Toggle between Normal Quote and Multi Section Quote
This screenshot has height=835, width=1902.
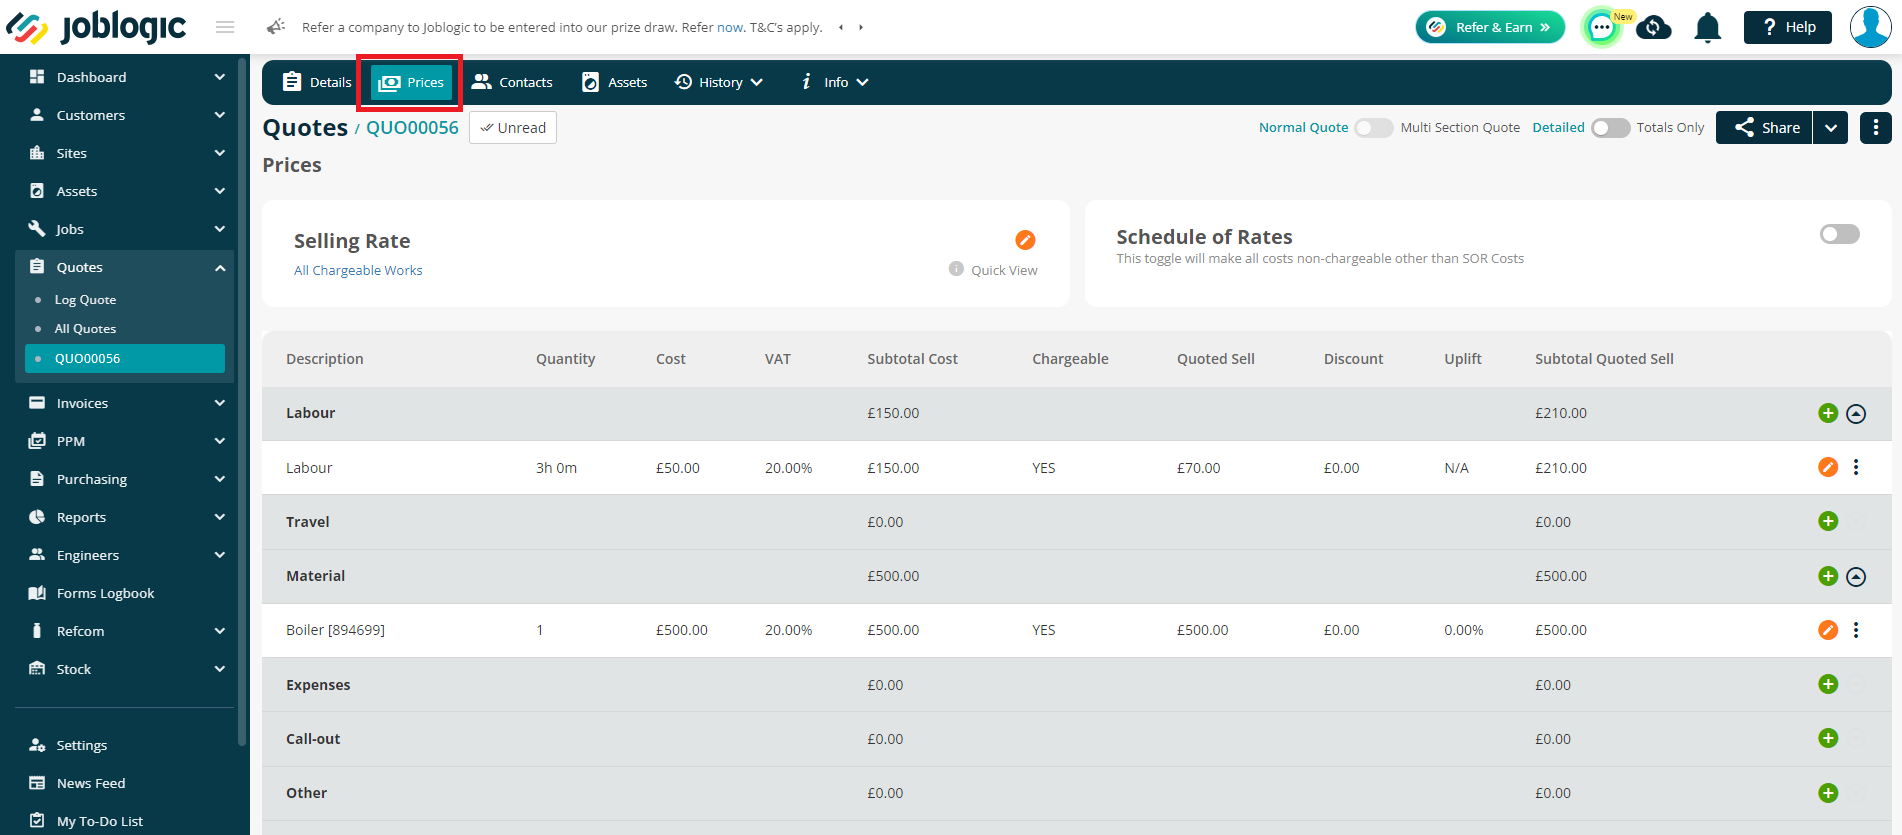point(1373,128)
